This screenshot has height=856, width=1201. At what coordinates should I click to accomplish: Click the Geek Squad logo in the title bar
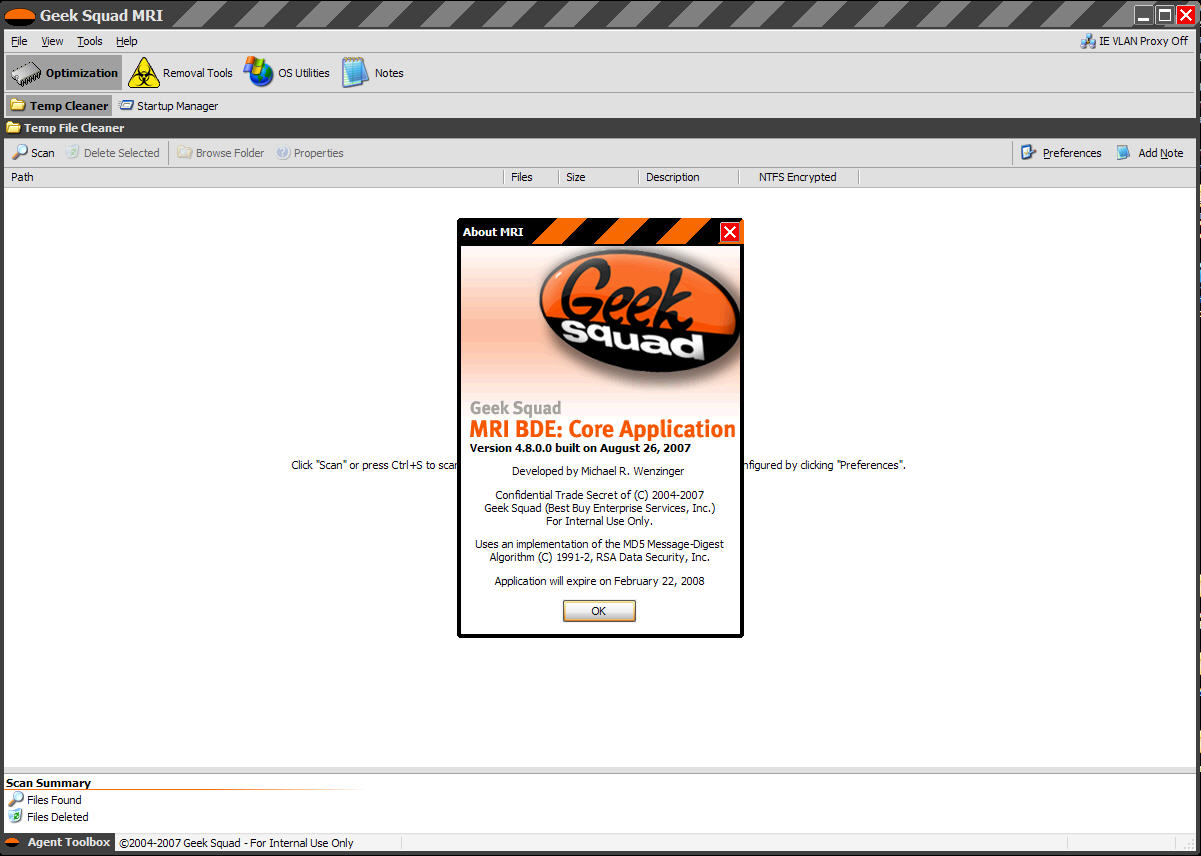(x=20, y=16)
